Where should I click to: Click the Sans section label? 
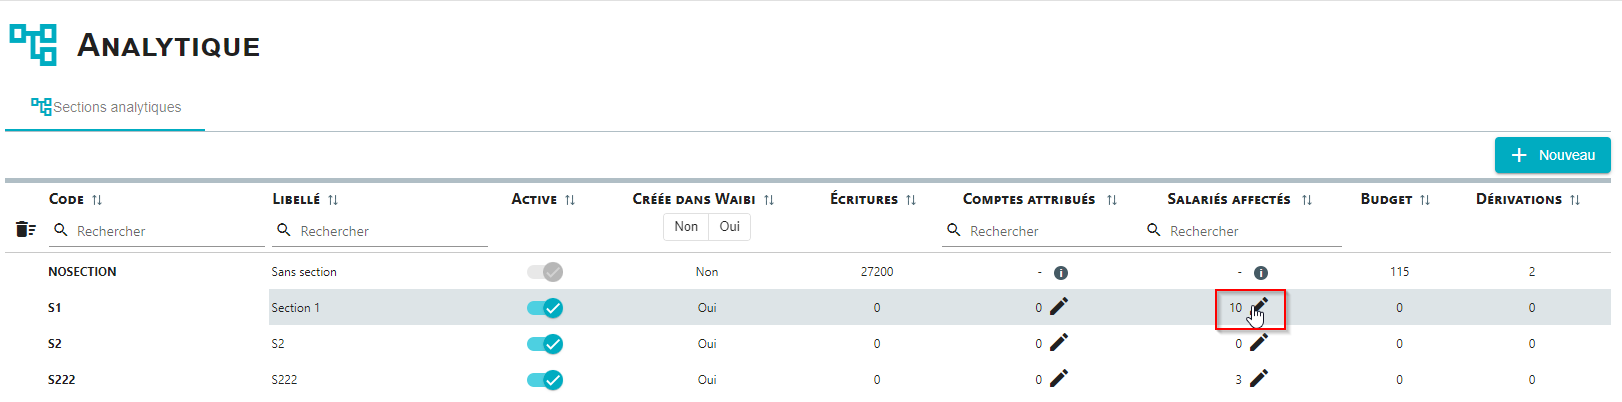[304, 272]
